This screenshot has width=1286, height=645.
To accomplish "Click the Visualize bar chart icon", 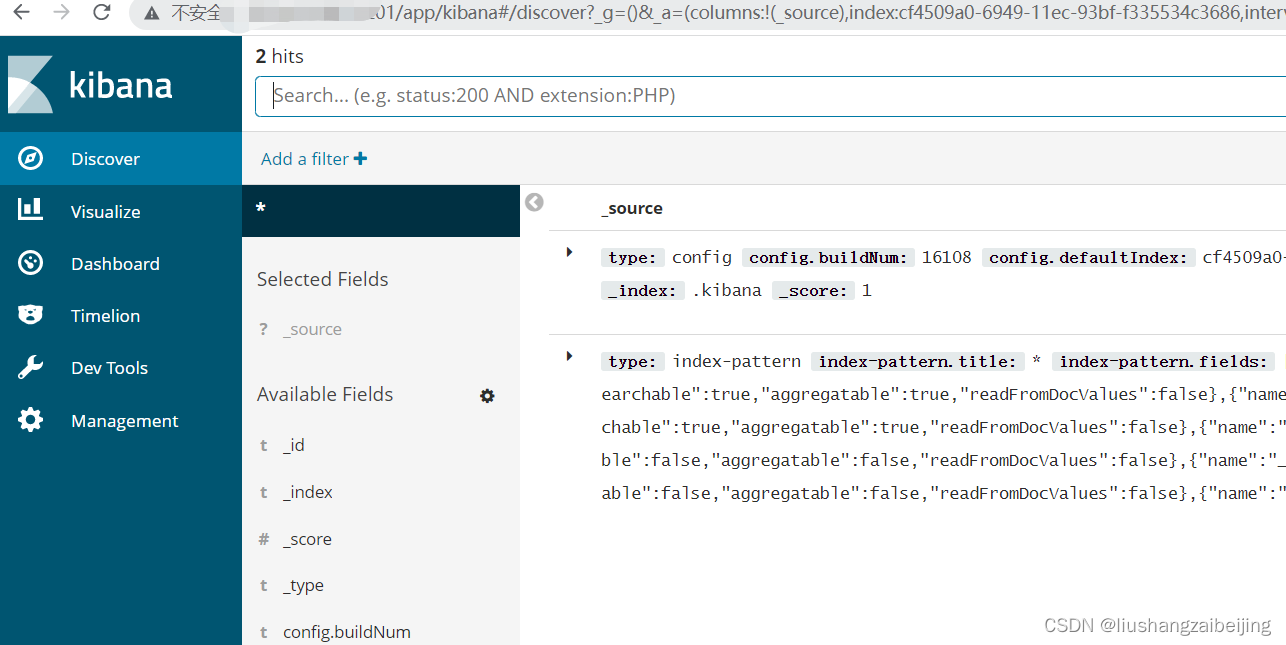I will [x=31, y=209].
